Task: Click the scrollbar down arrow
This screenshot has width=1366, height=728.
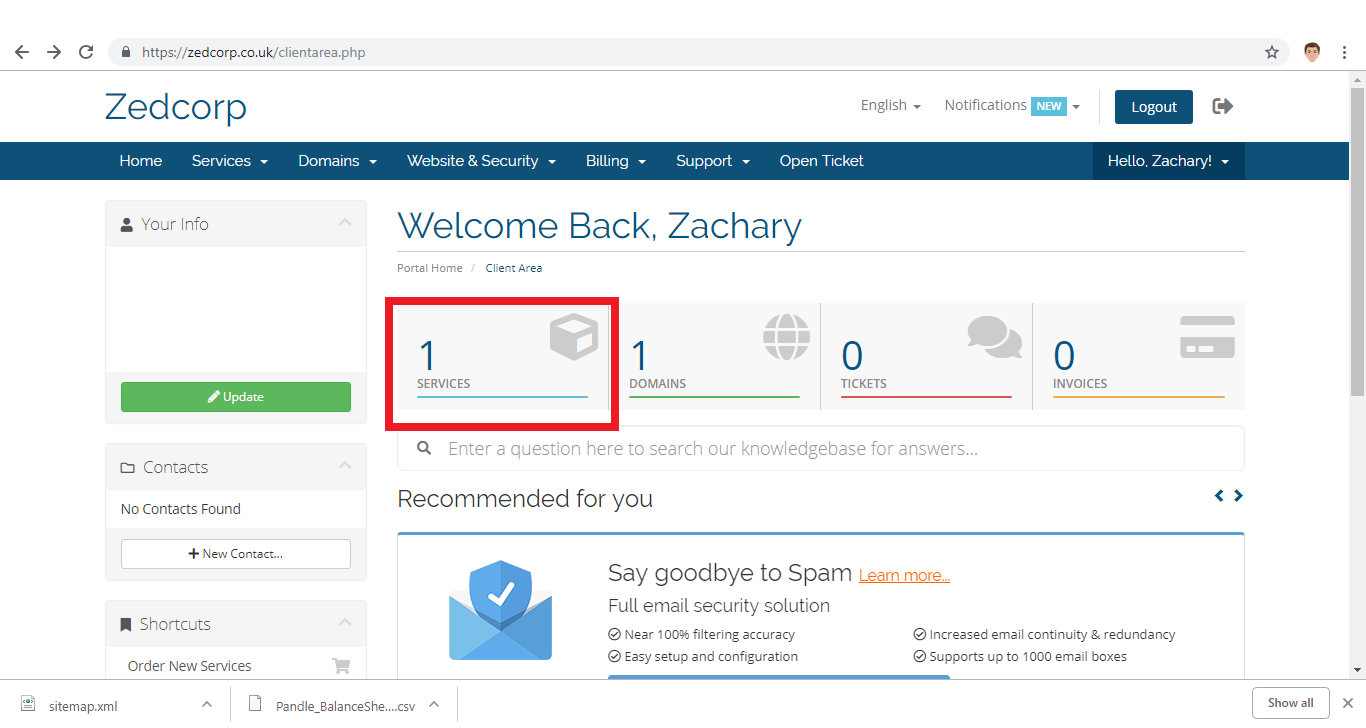Action: click(1357, 670)
